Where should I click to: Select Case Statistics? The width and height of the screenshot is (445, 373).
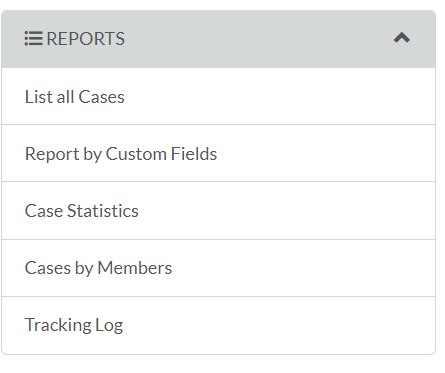coord(82,211)
